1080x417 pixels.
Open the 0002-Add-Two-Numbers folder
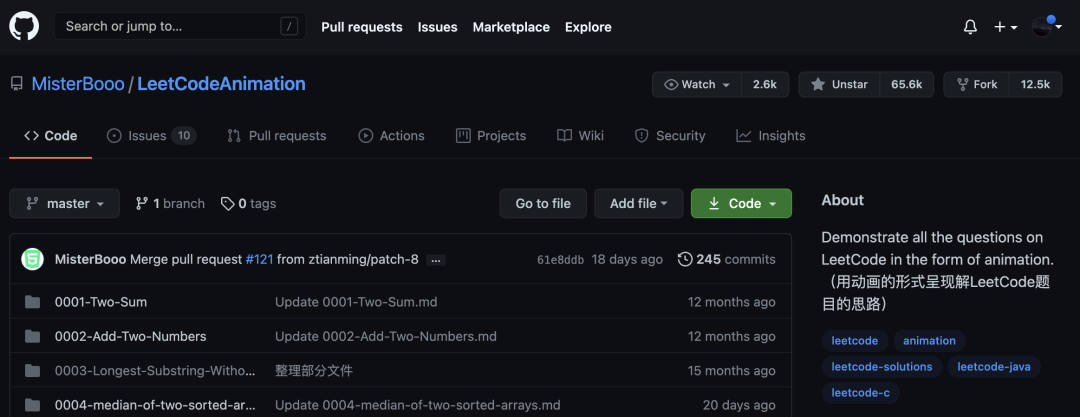point(130,336)
